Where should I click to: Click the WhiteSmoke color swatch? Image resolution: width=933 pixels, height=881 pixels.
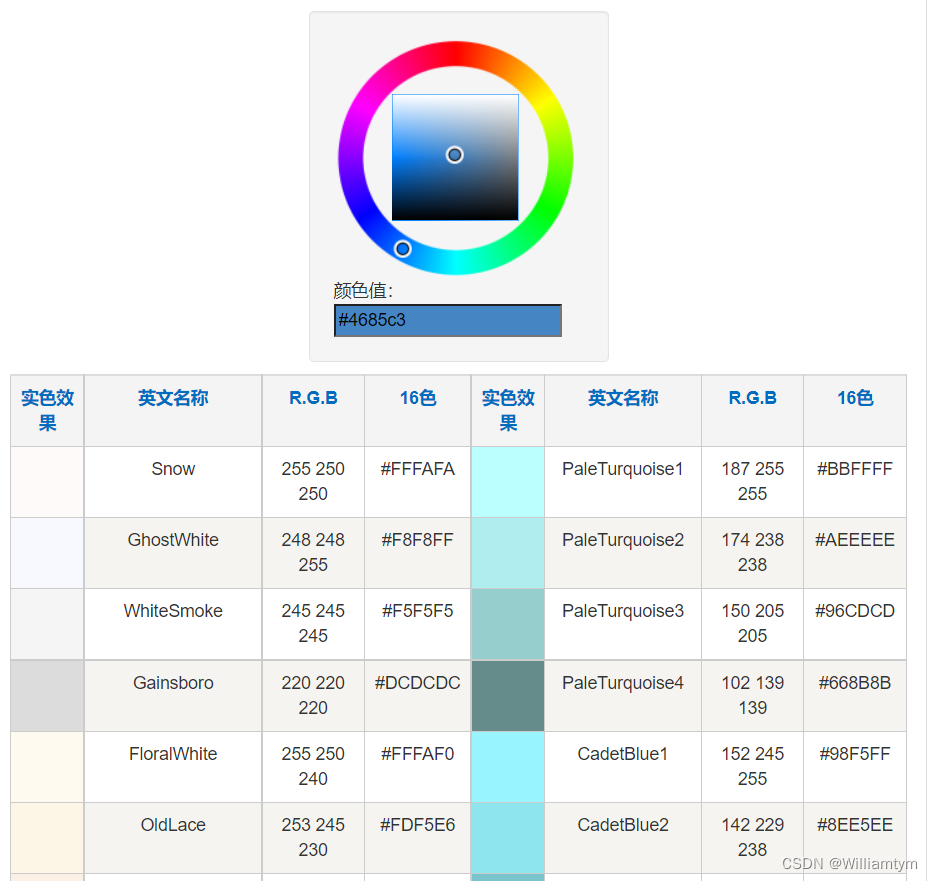47,624
